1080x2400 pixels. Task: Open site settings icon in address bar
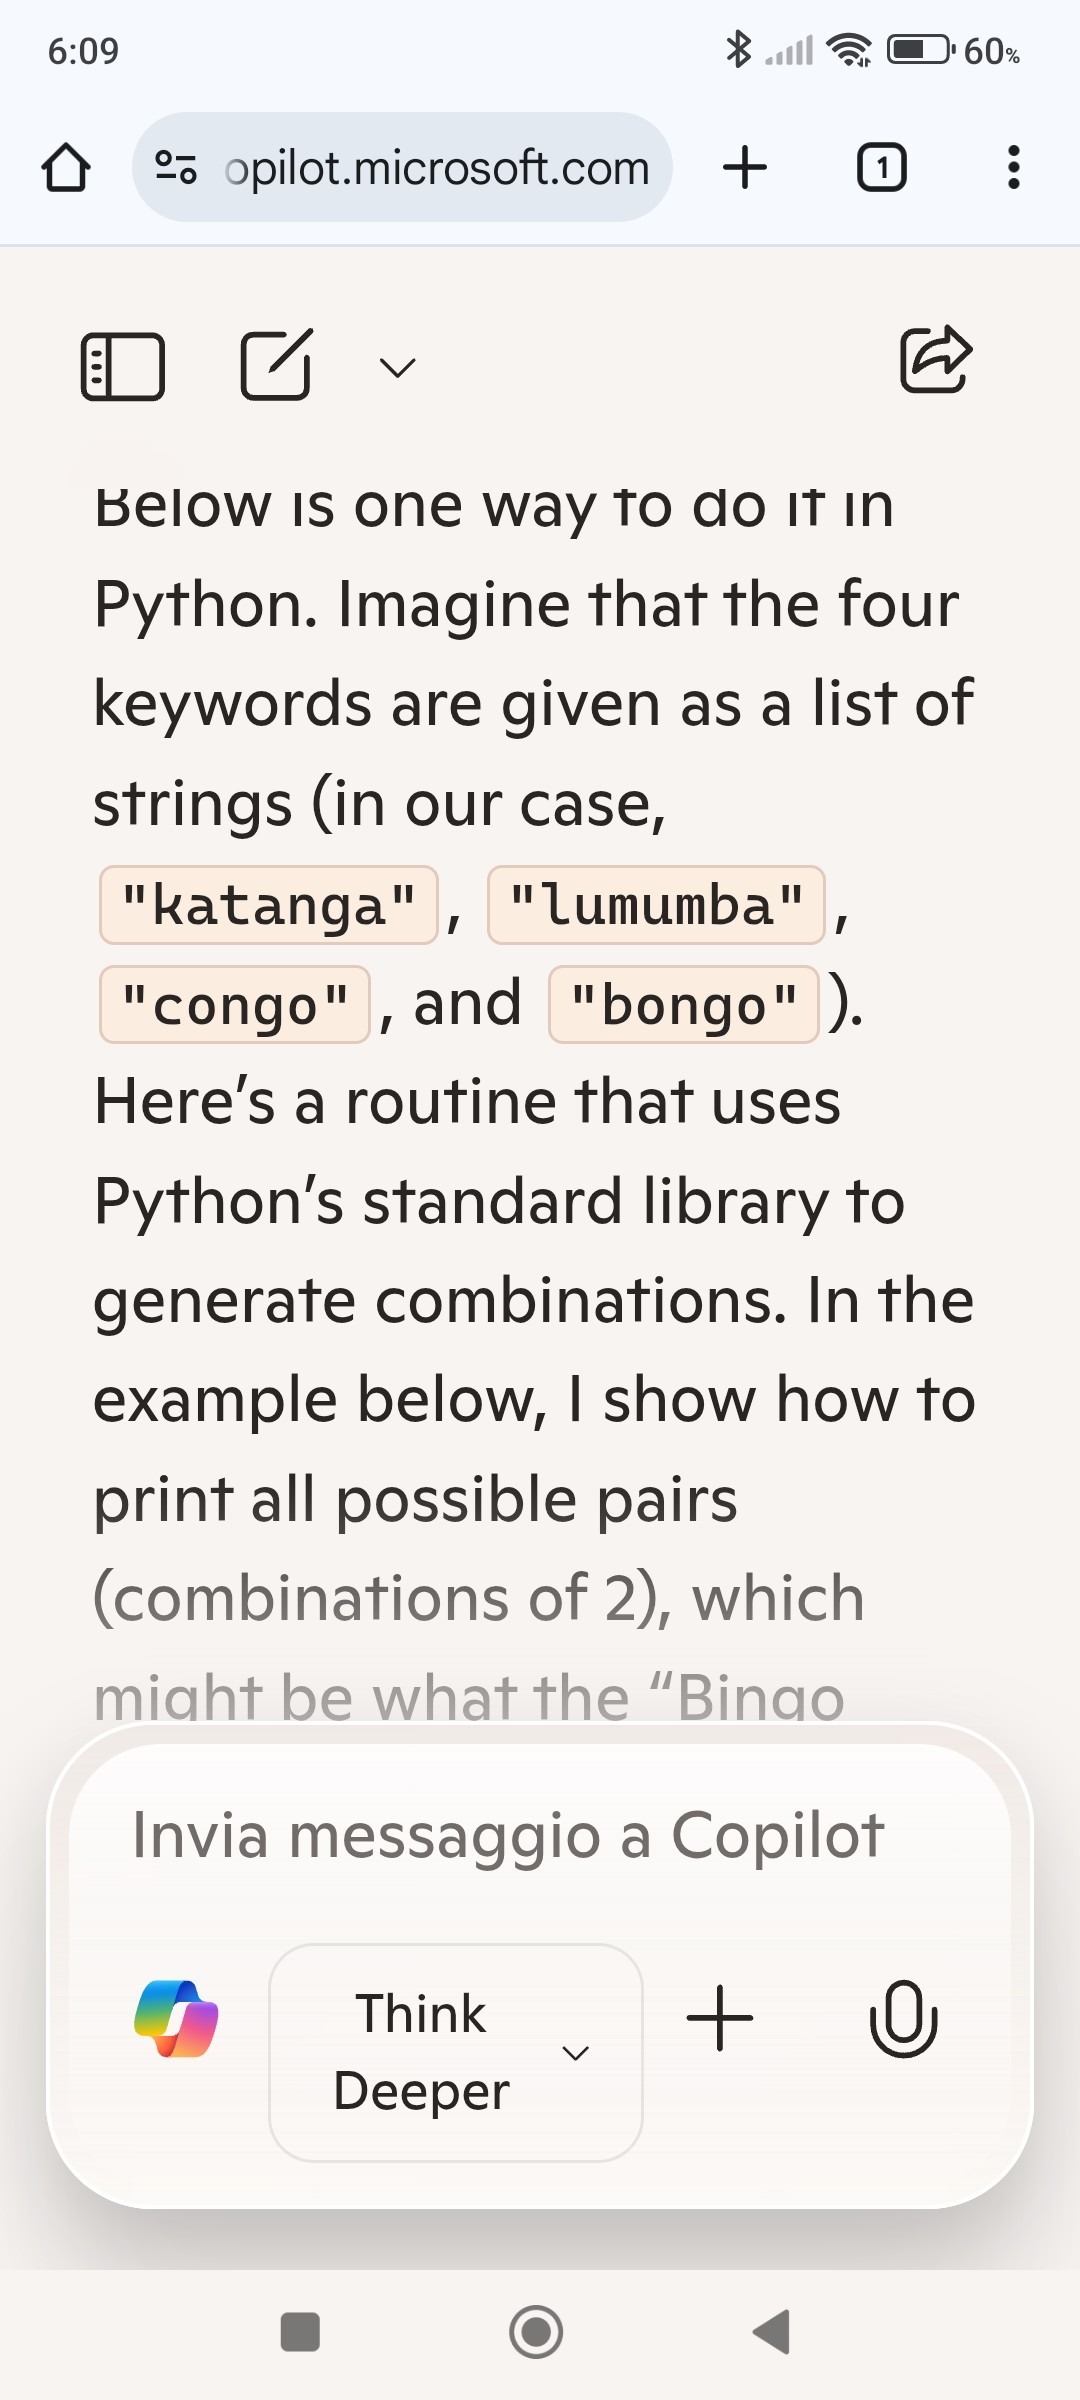click(176, 167)
